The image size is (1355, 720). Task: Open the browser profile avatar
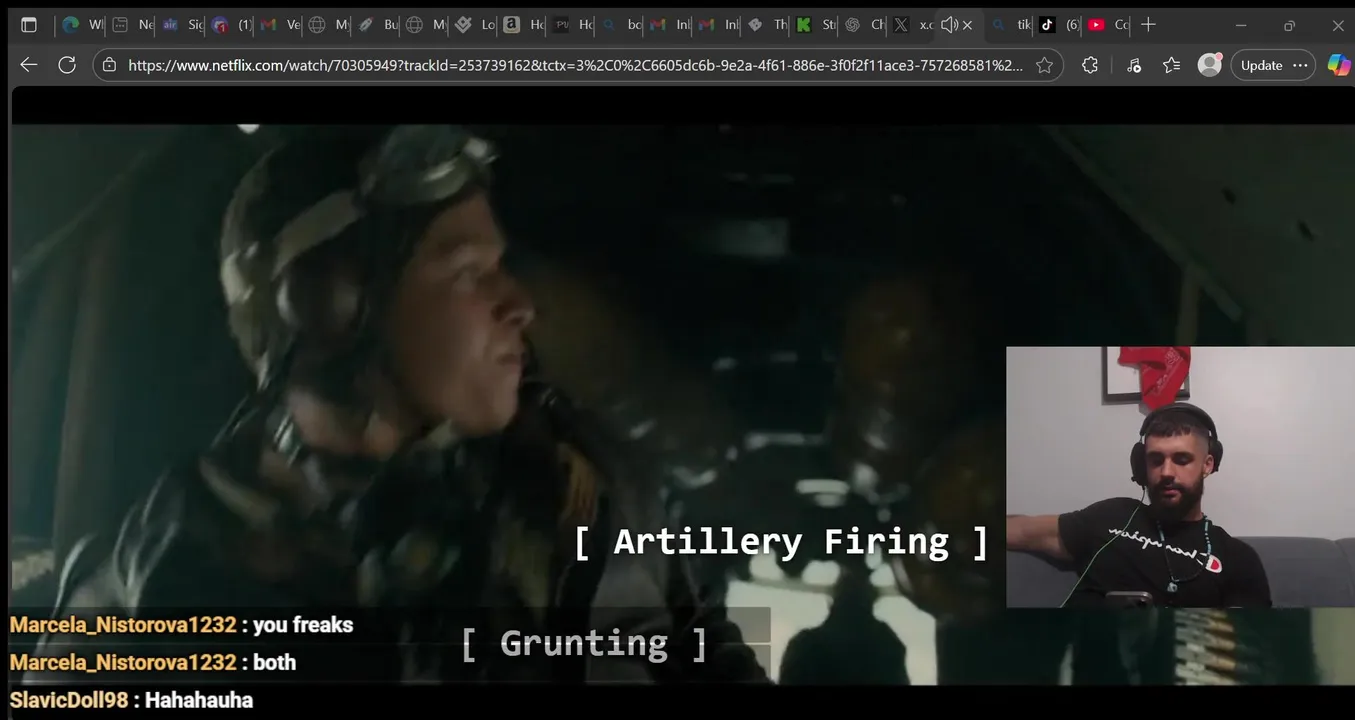(x=1210, y=65)
